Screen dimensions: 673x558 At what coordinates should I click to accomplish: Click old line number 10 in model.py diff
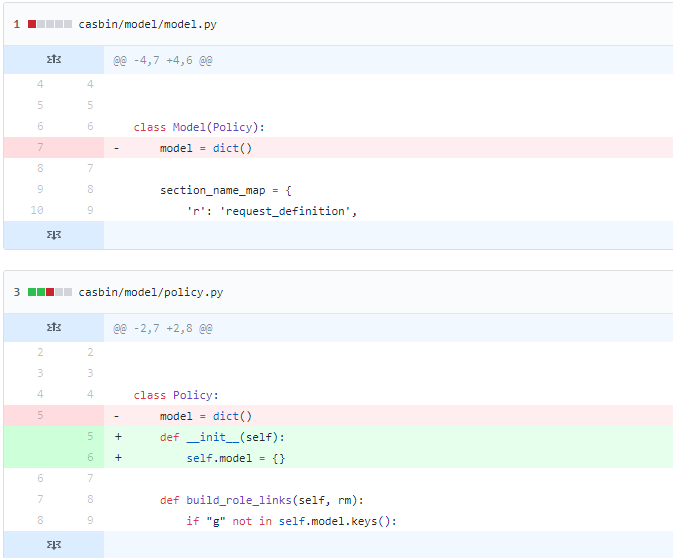(37, 210)
